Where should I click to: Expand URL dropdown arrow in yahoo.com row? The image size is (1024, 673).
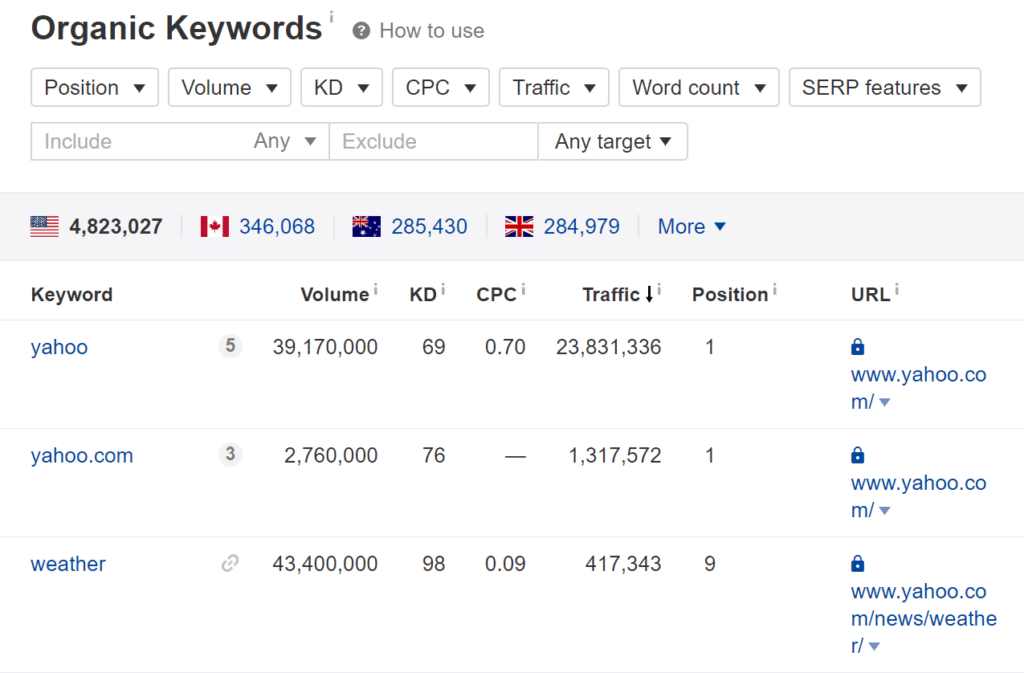coord(884,511)
